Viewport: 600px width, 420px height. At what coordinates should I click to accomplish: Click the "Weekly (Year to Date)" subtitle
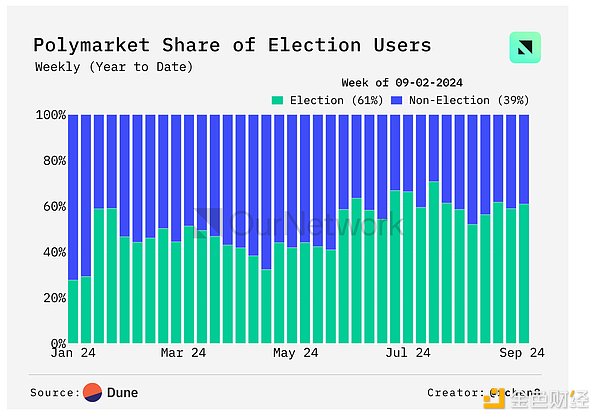pos(113,67)
